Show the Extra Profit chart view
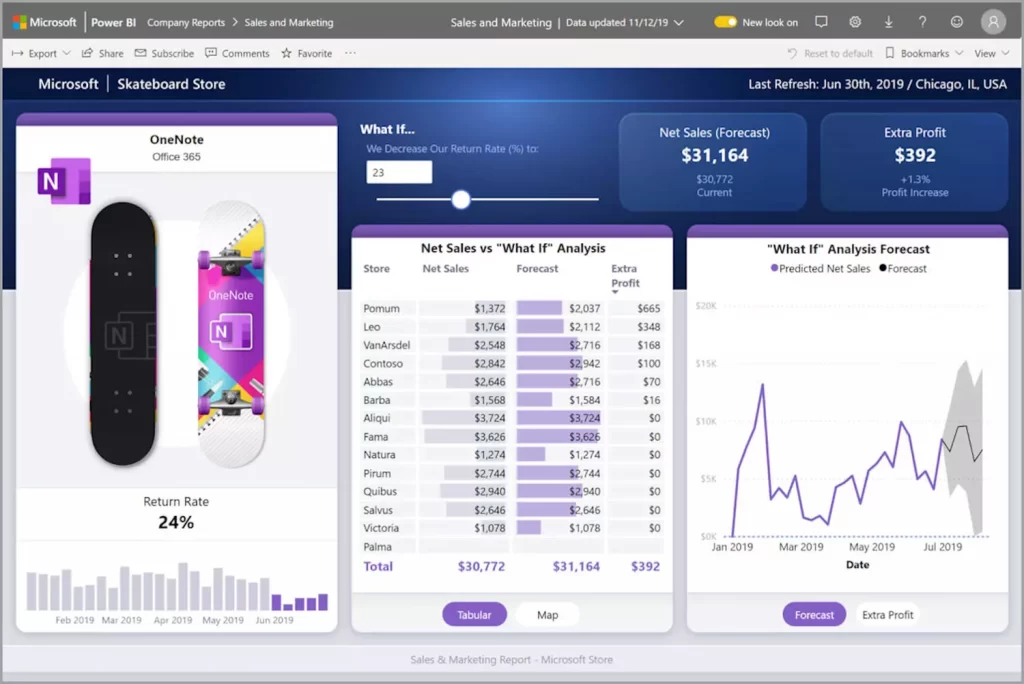The width and height of the screenshot is (1024, 684). pos(888,614)
